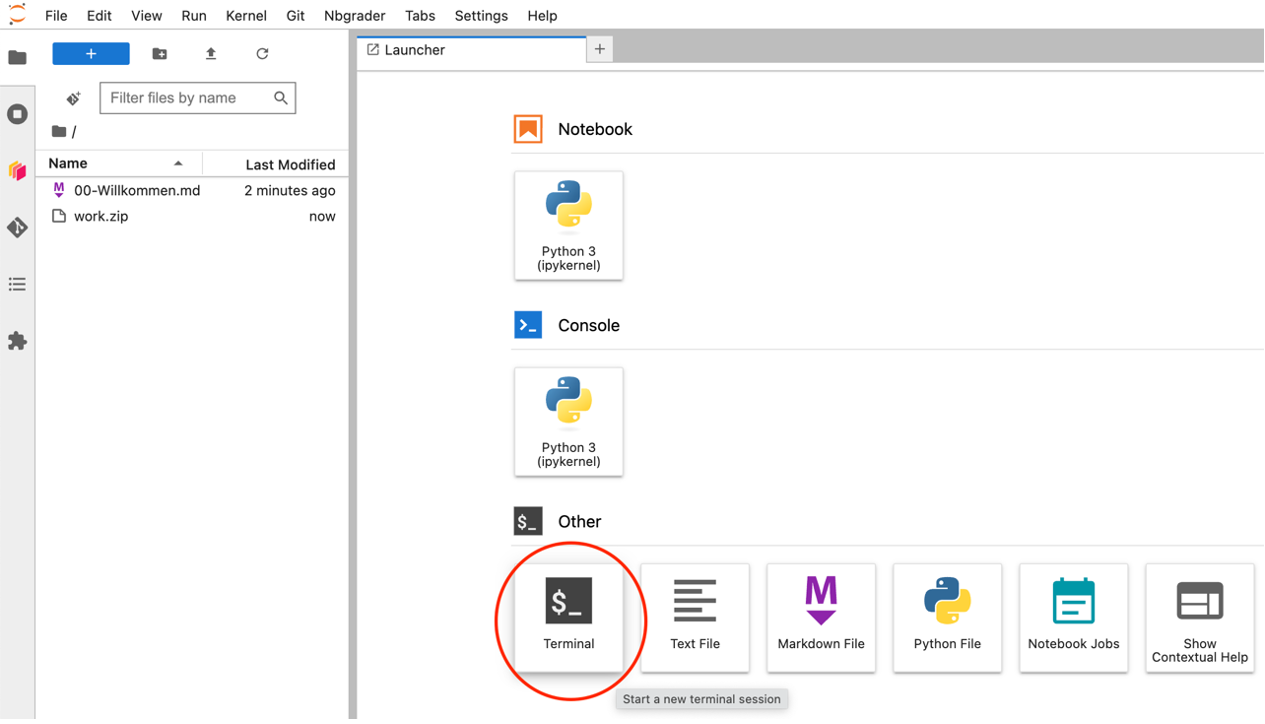Open the Git sidebar panel
1265x724 pixels.
(x=17, y=228)
